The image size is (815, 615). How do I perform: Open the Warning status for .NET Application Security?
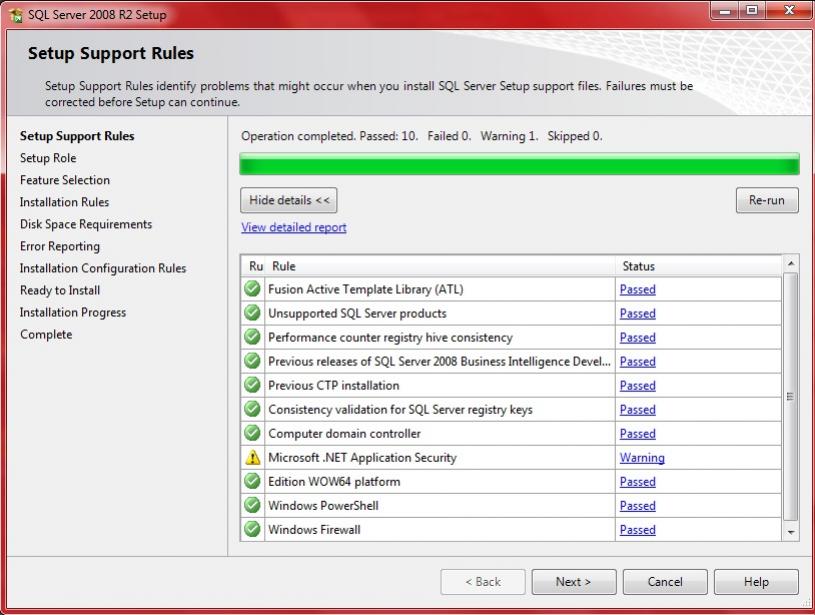(642, 457)
